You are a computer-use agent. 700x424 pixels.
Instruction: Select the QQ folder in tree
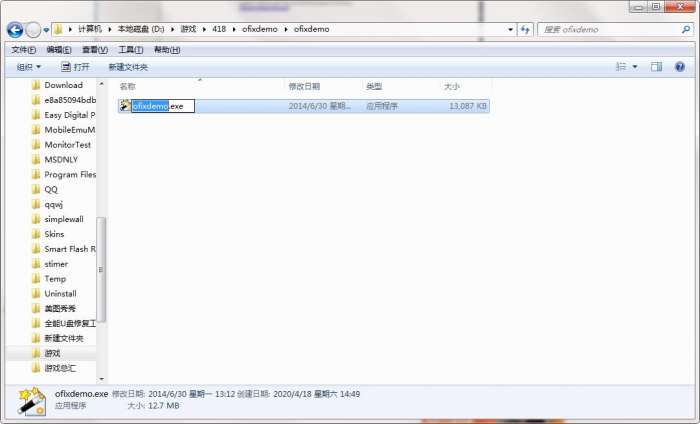[45, 189]
